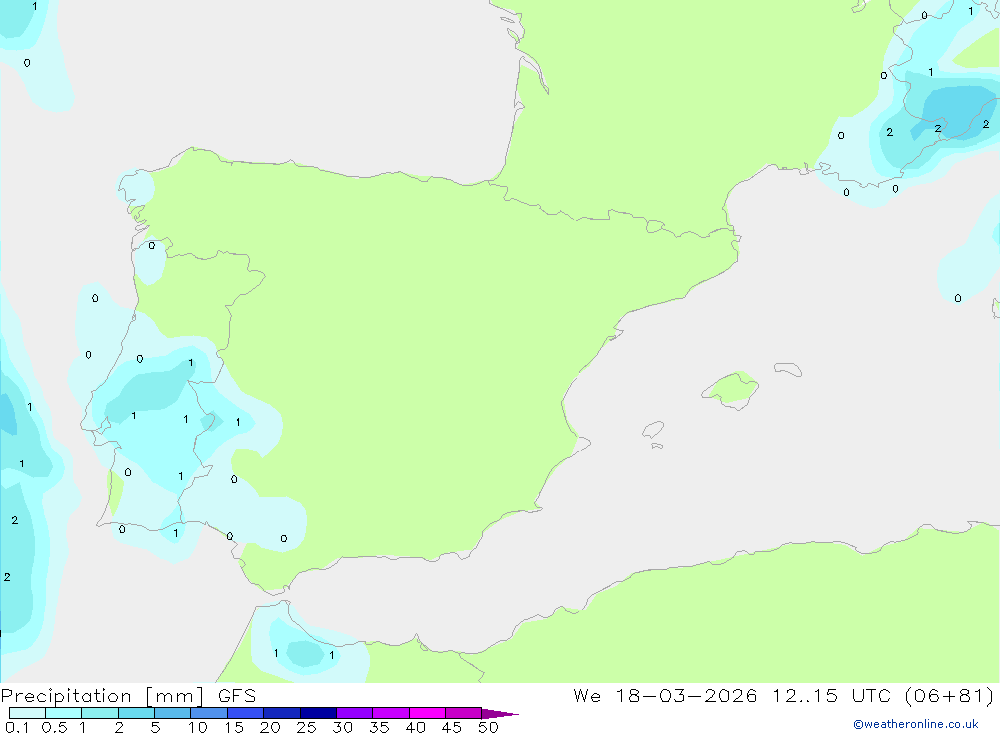The height and width of the screenshot is (733, 1000).
Task: Click the legend label "25"
Action: pos(306,727)
